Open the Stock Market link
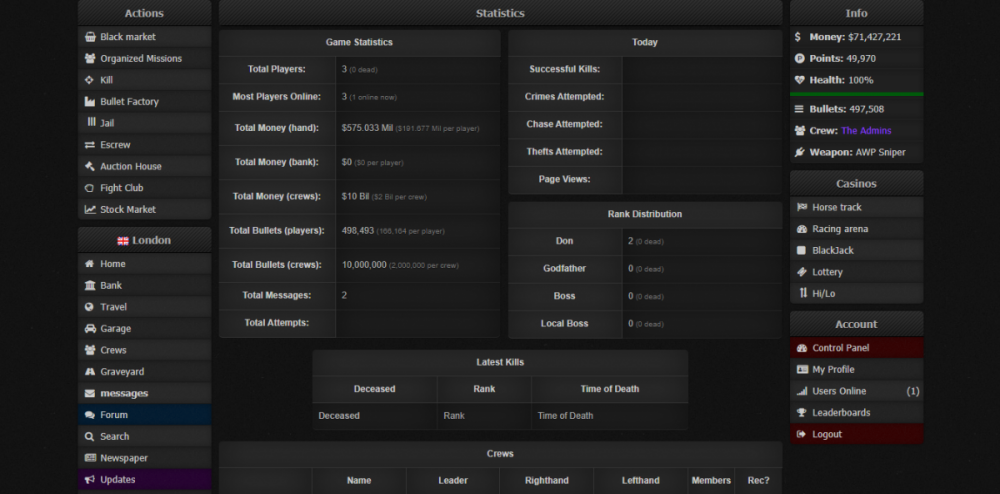The width and height of the screenshot is (1000, 494). coord(145,210)
